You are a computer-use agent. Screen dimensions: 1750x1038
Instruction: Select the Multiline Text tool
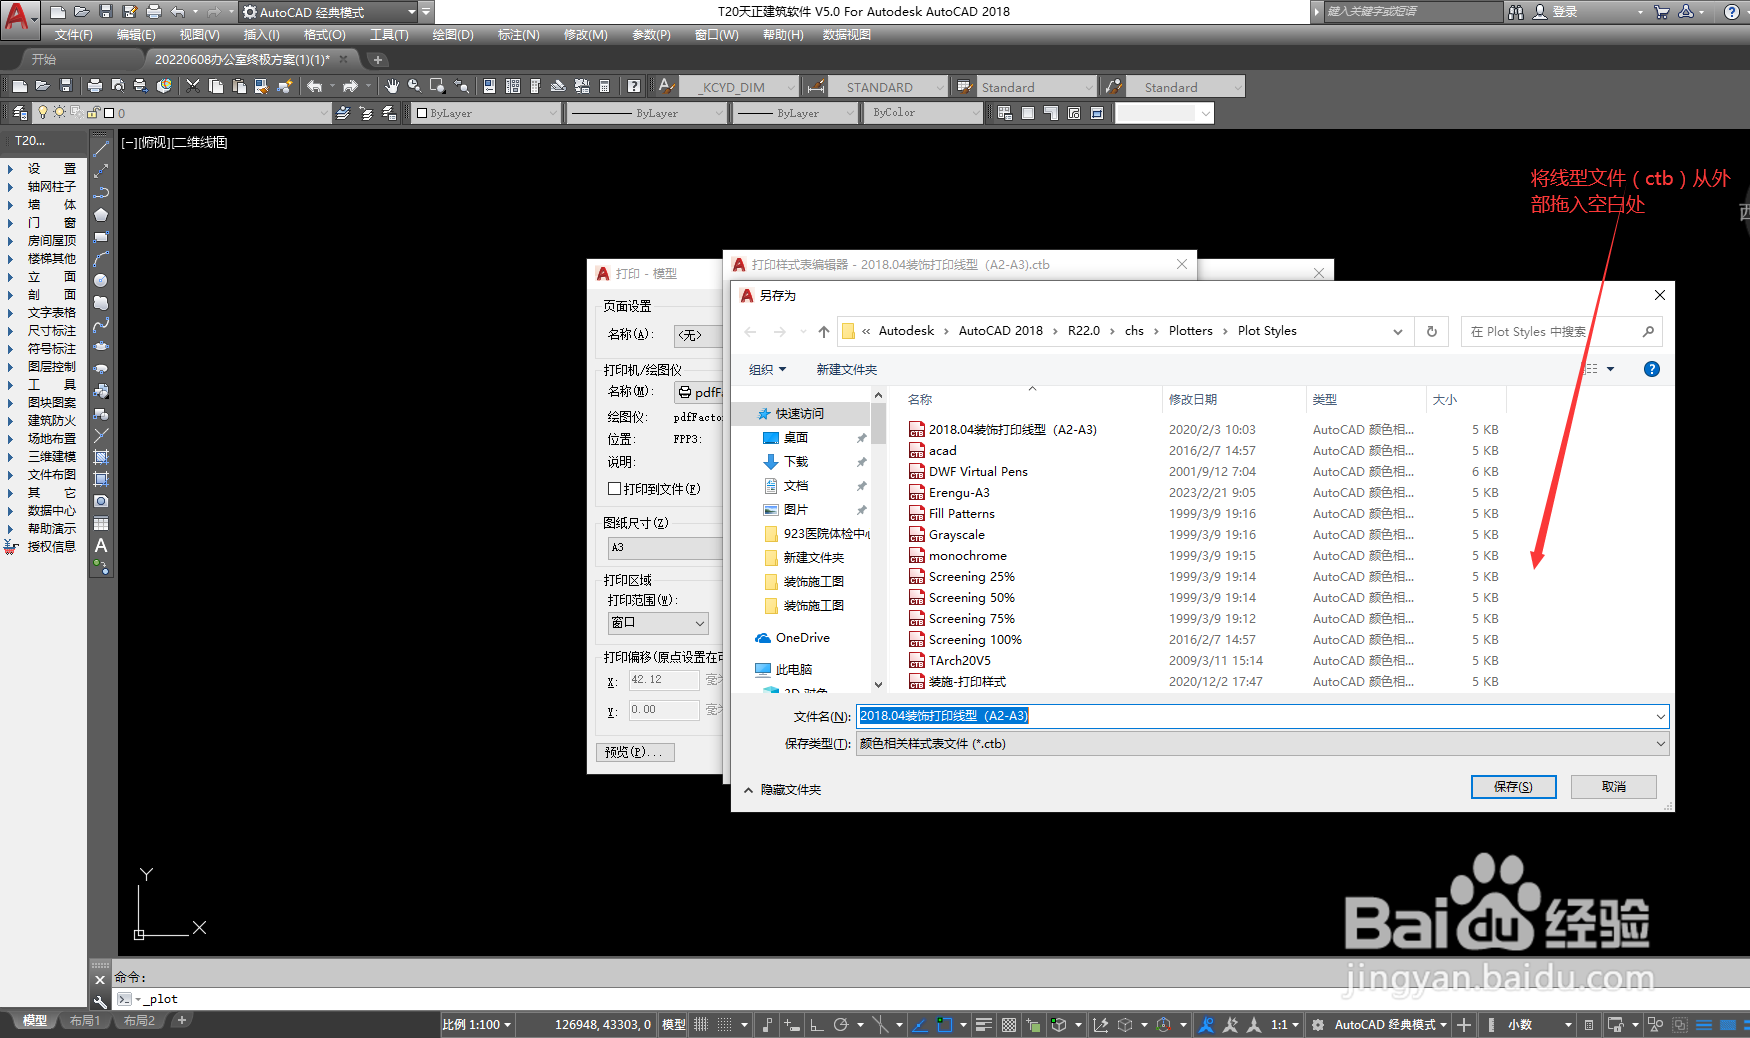101,546
